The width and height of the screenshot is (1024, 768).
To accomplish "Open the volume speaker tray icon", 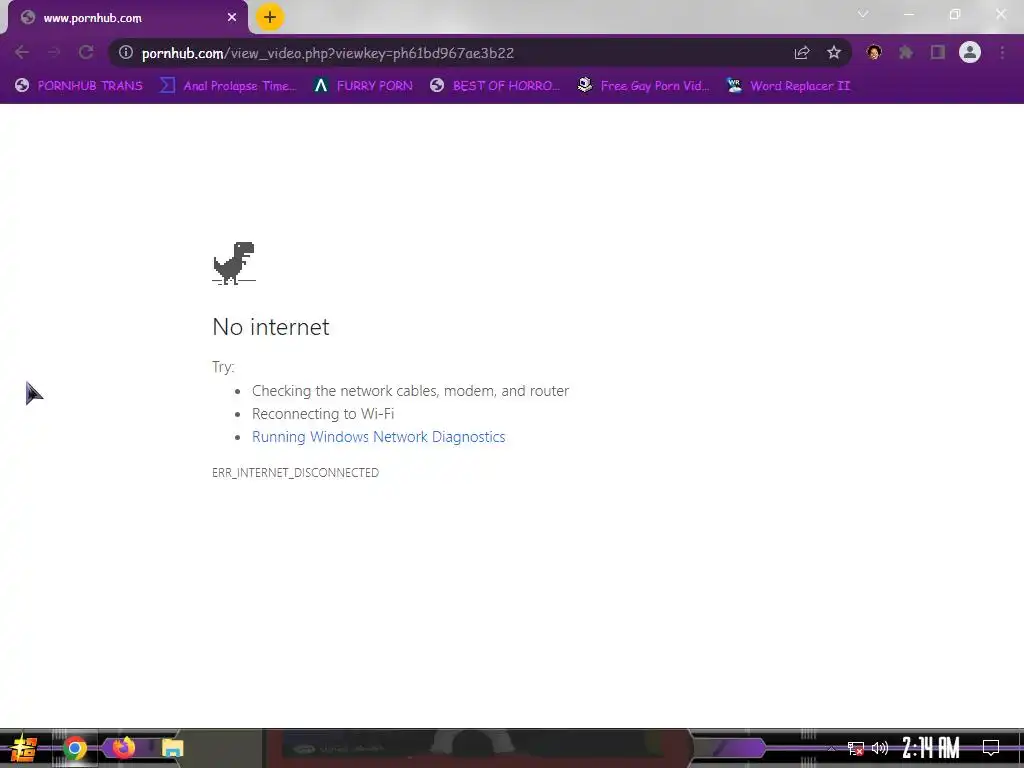I will coord(880,748).
